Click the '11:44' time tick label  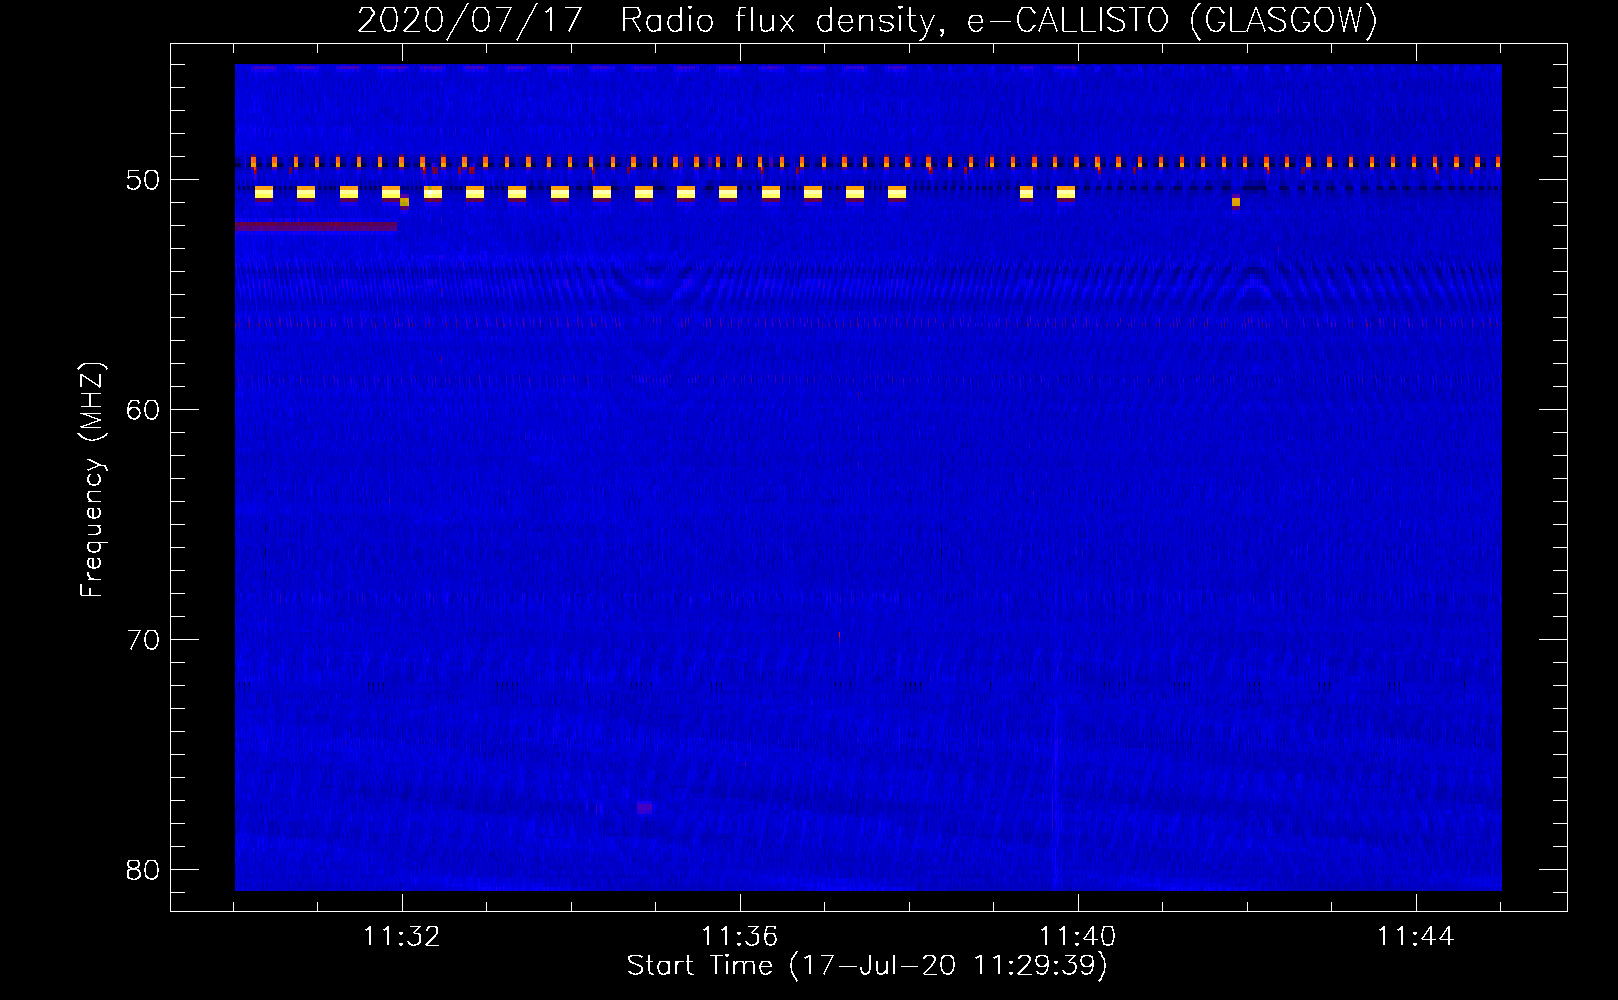tap(1416, 936)
